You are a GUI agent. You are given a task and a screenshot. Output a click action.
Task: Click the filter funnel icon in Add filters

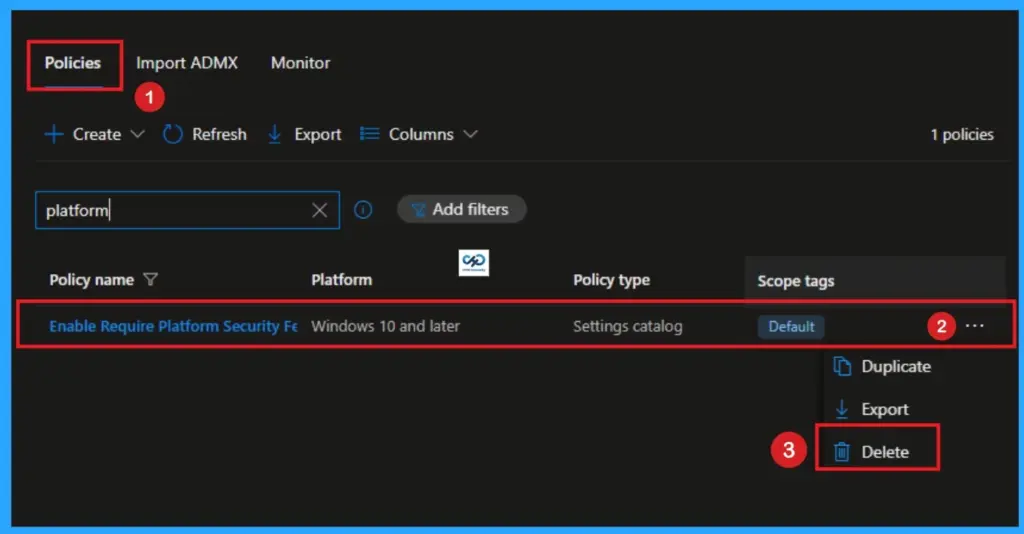(418, 210)
